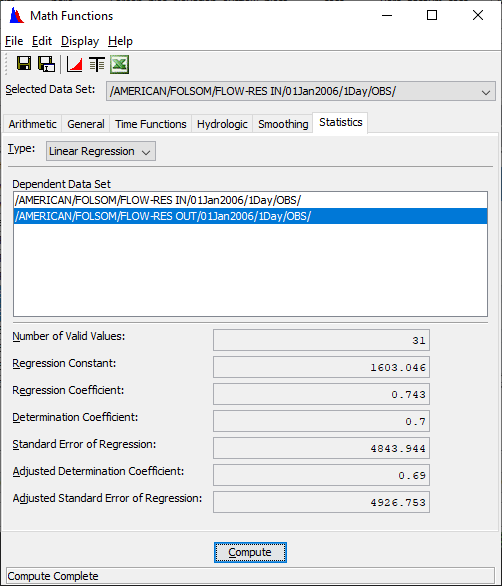Click the Excel export icon
Viewport: 502px width, 586px height.
click(x=120, y=64)
